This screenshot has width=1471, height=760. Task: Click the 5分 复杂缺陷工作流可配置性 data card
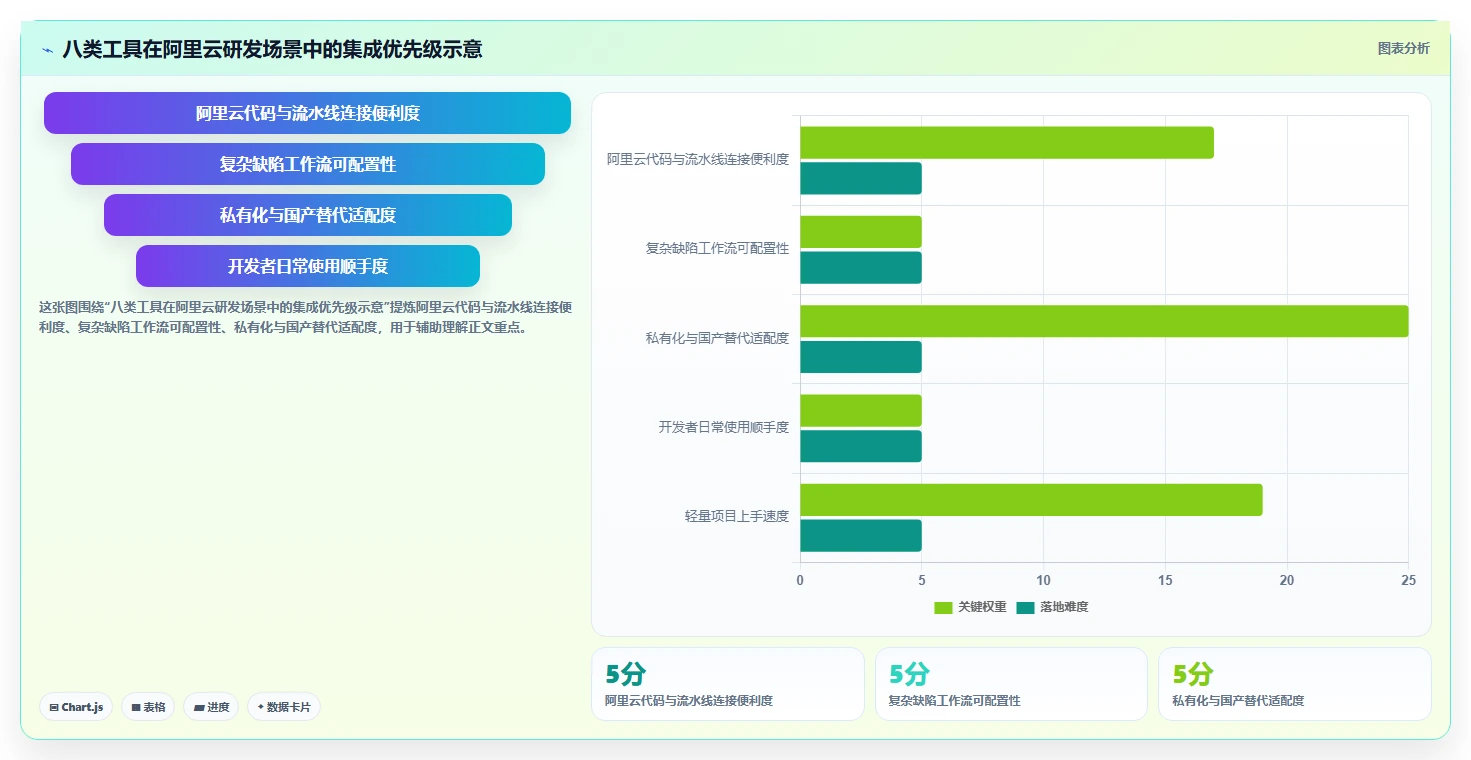coord(1011,684)
